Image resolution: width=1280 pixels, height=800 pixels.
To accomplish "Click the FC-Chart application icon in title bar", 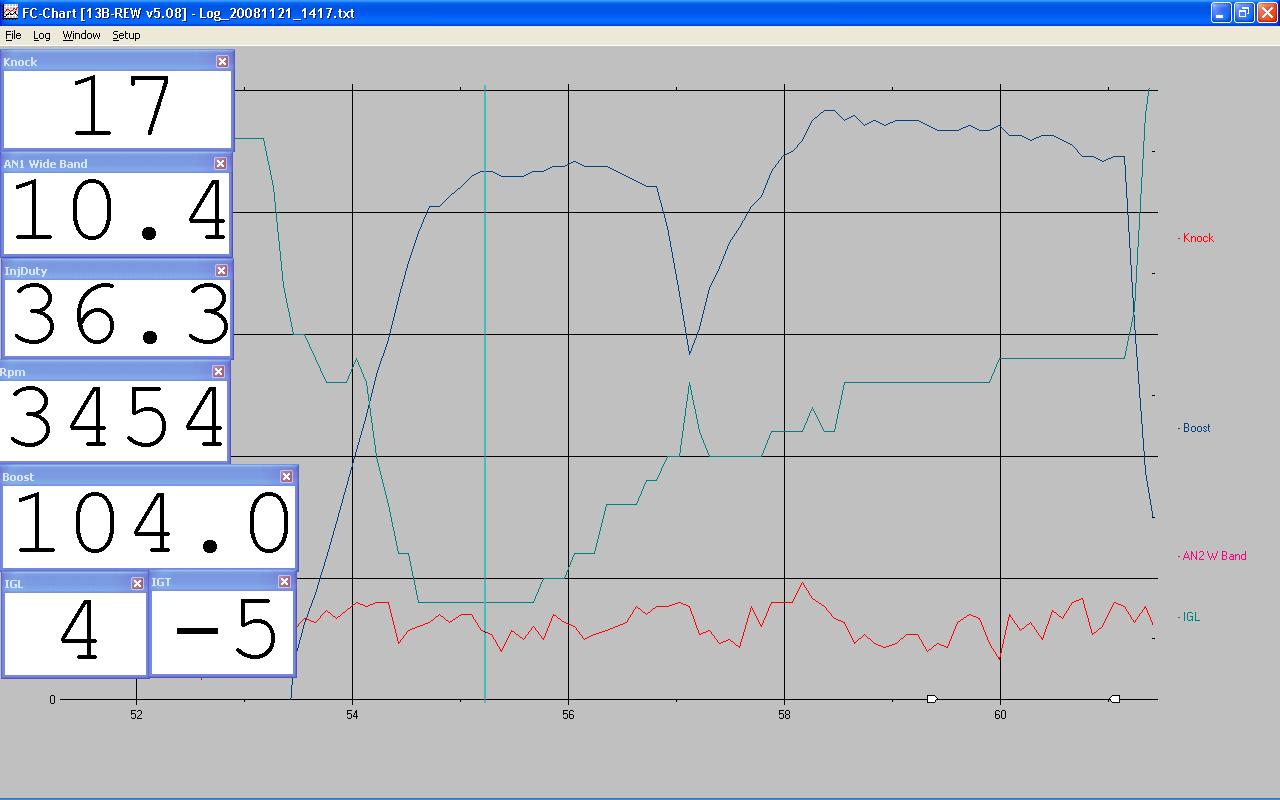I will 11,13.
